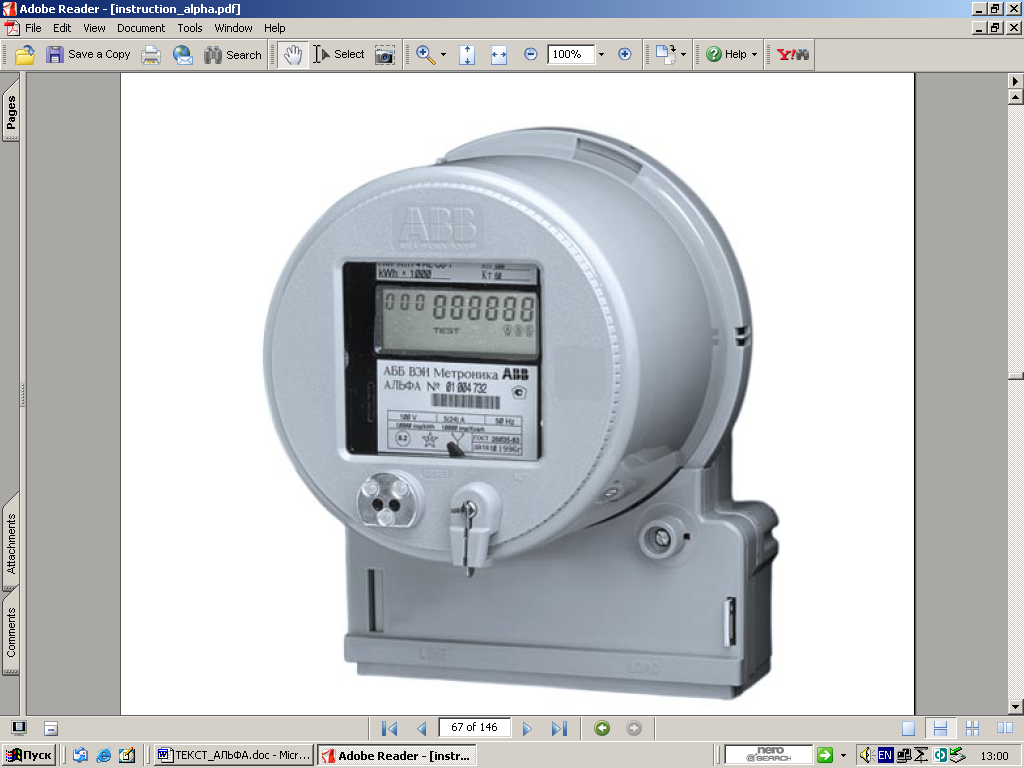Open the Window menu
This screenshot has width=1024, height=768.
(x=233, y=28)
